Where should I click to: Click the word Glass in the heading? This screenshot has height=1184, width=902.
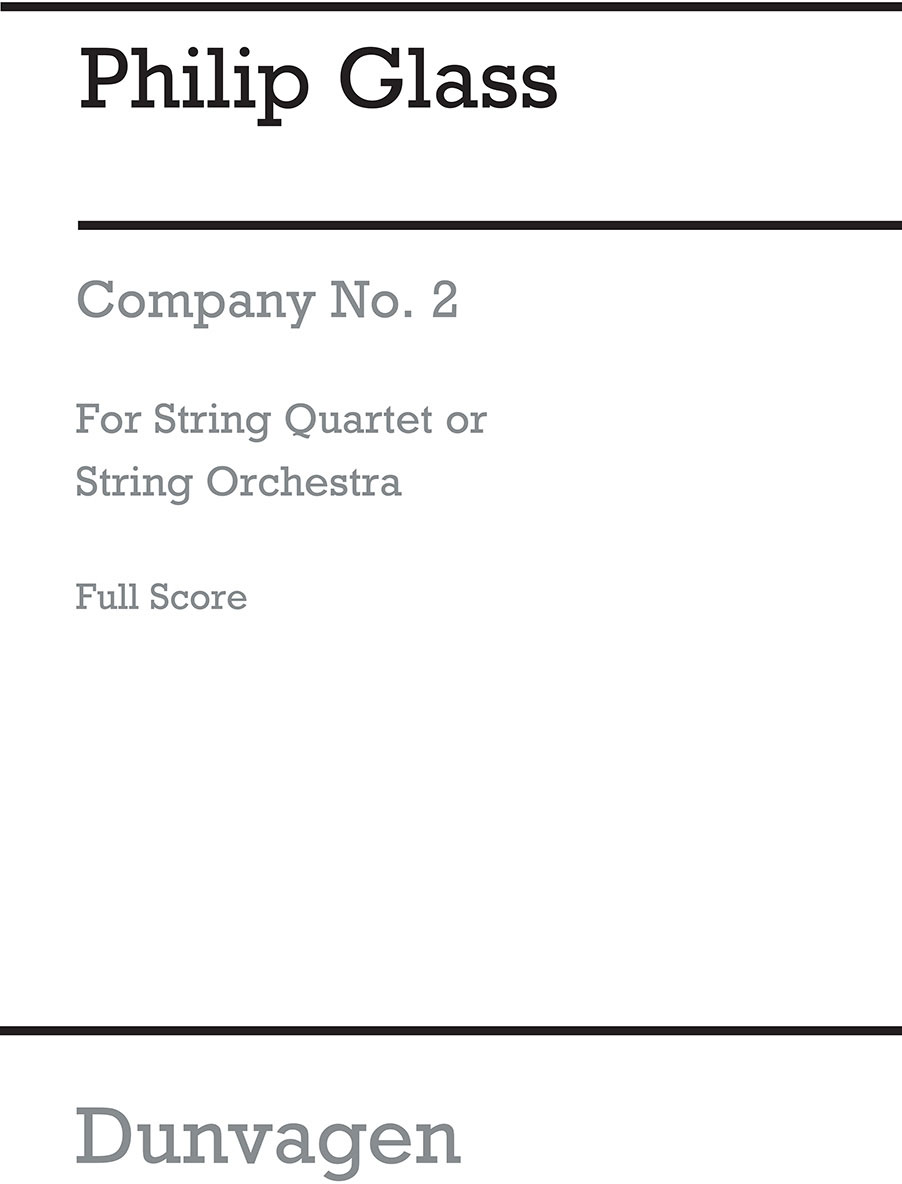pyautogui.click(x=449, y=83)
